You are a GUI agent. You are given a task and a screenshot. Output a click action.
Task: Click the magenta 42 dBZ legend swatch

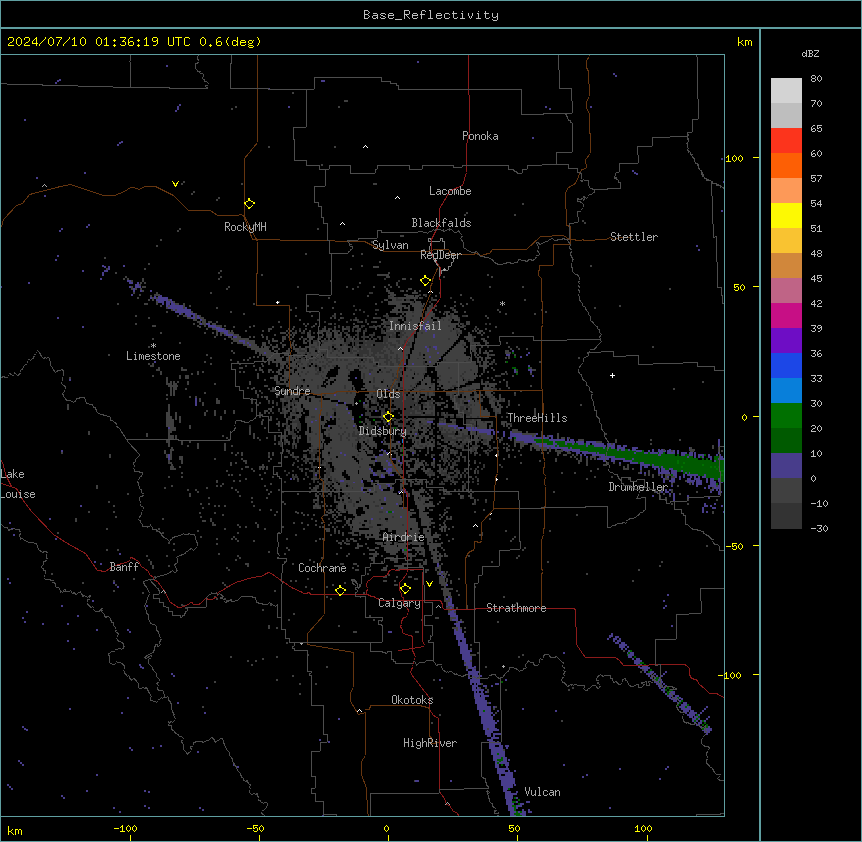[786, 315]
